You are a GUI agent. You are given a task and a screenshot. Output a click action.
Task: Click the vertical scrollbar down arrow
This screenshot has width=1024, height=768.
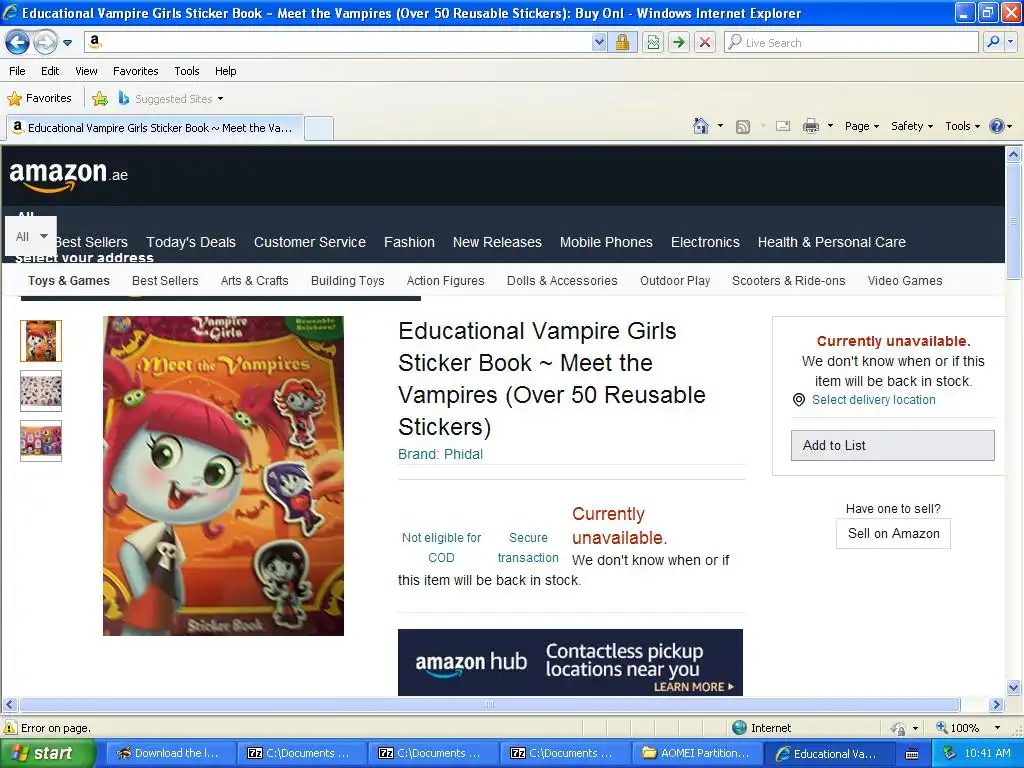pyautogui.click(x=1014, y=687)
